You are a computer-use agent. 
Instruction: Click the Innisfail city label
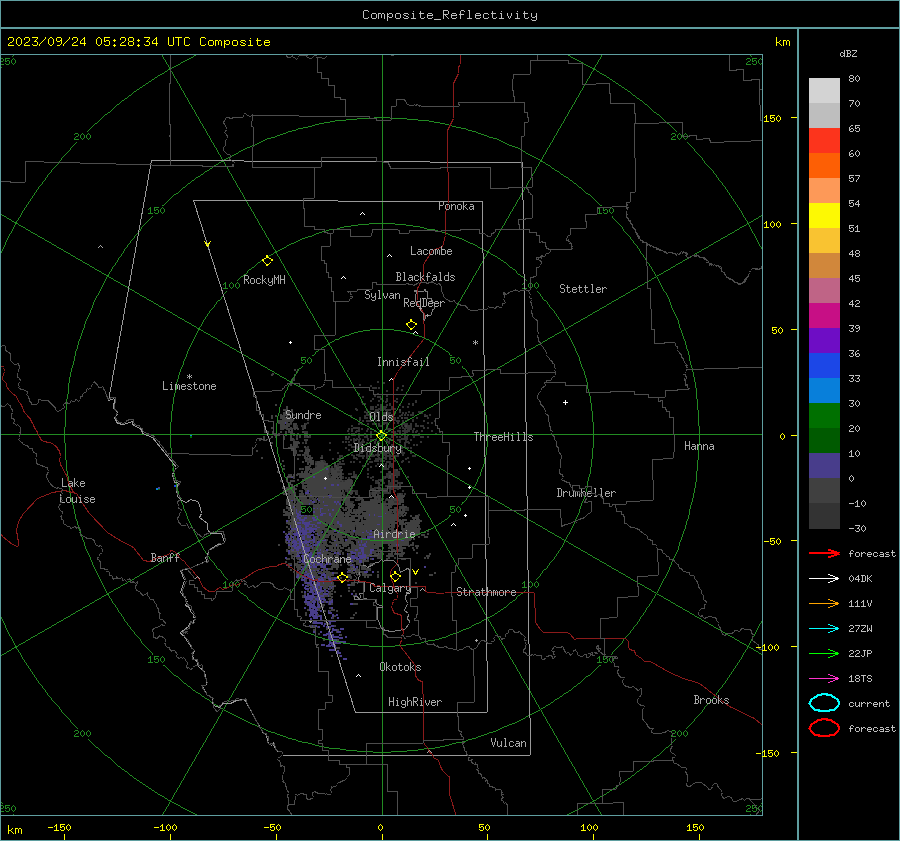pos(403,362)
